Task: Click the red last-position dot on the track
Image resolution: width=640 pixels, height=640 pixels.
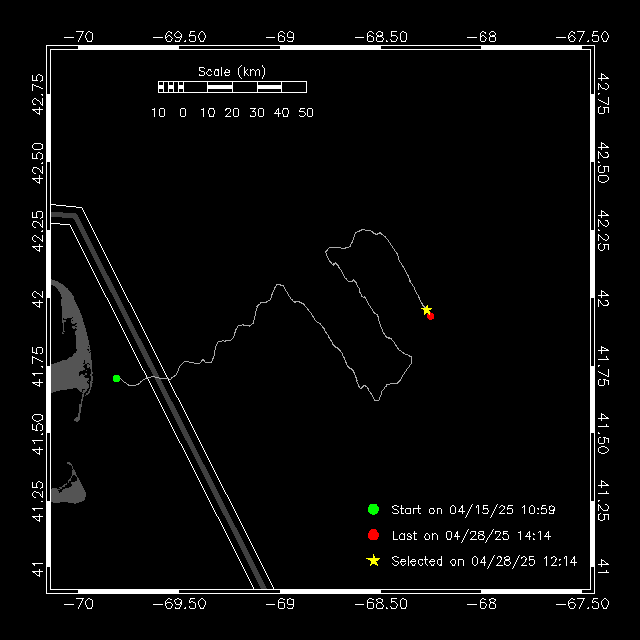Action: (431, 316)
